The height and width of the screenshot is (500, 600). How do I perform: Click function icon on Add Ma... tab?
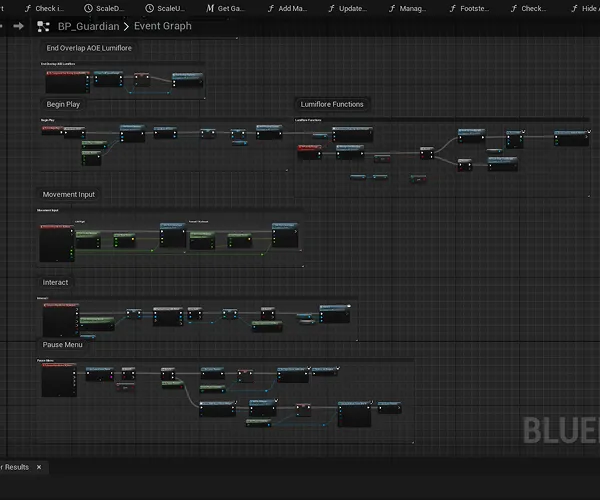pos(271,8)
